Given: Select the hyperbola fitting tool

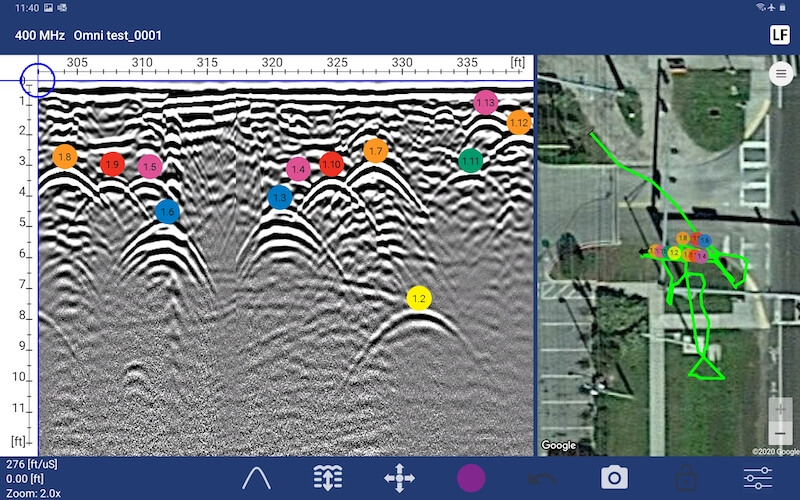Looking at the screenshot, I should click(257, 478).
